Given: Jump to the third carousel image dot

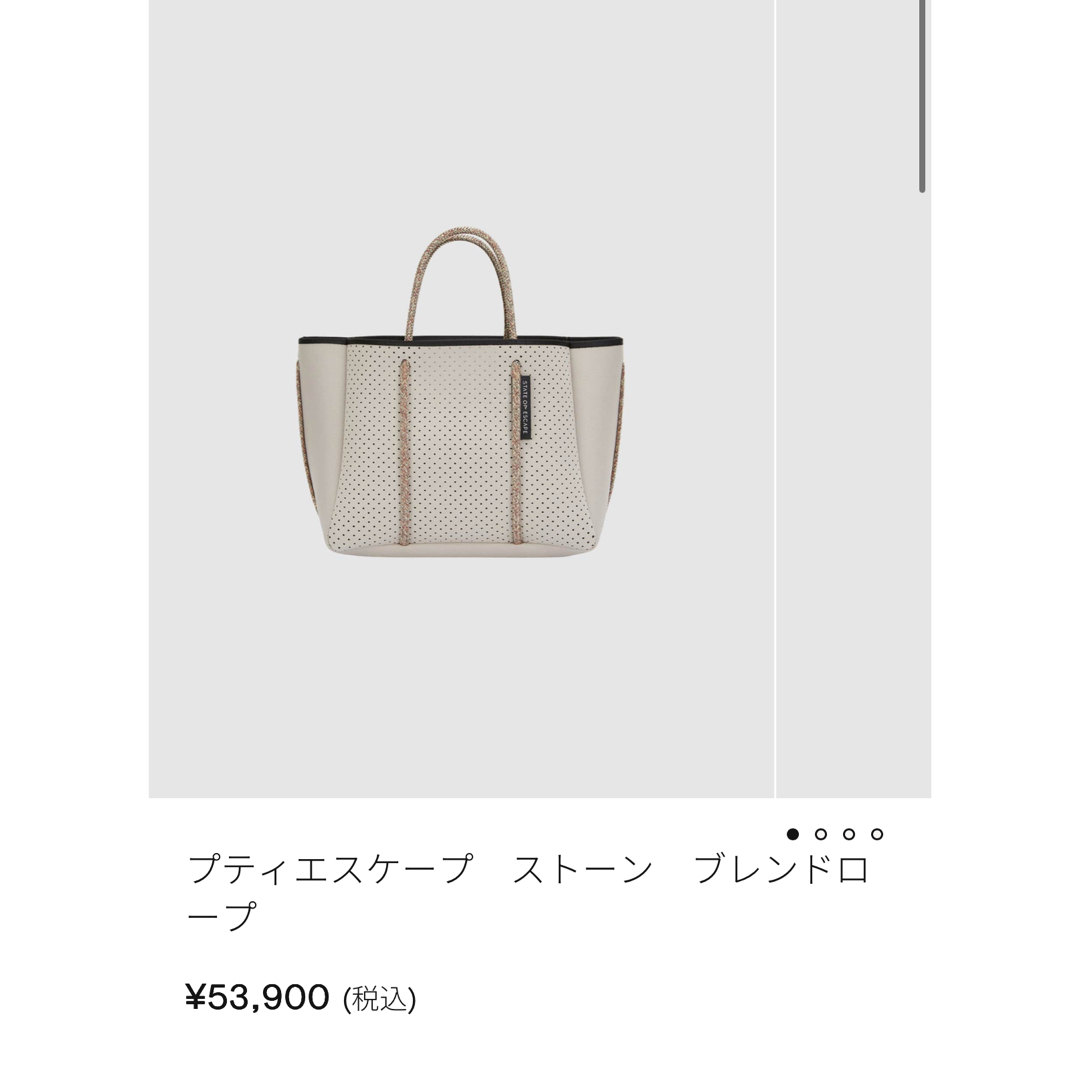Looking at the screenshot, I should 849,834.
